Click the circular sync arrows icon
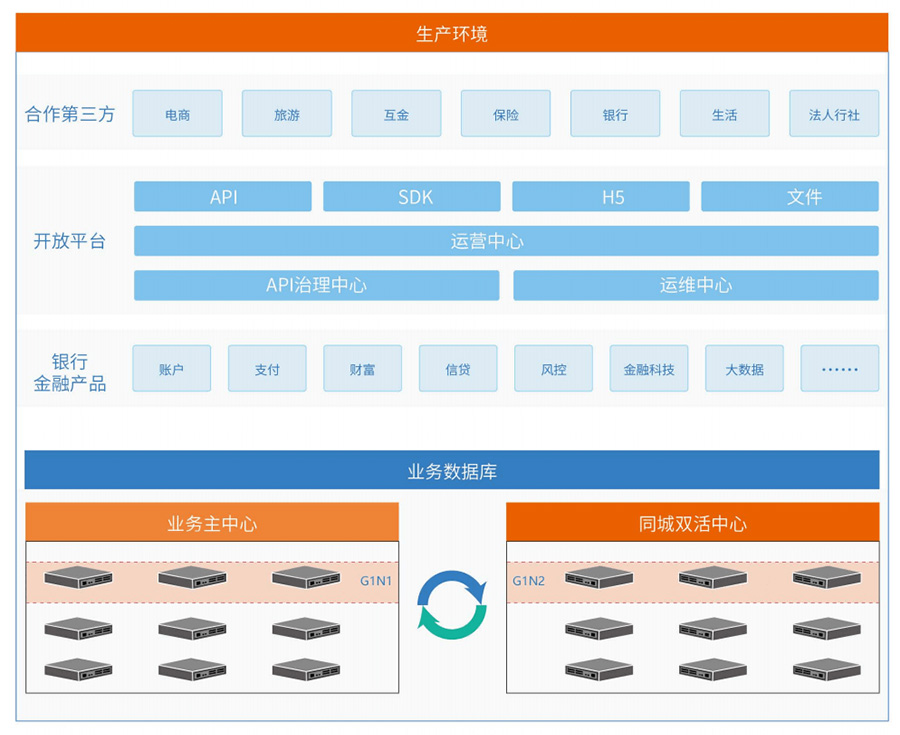This screenshot has height=735, width=900. 452,605
